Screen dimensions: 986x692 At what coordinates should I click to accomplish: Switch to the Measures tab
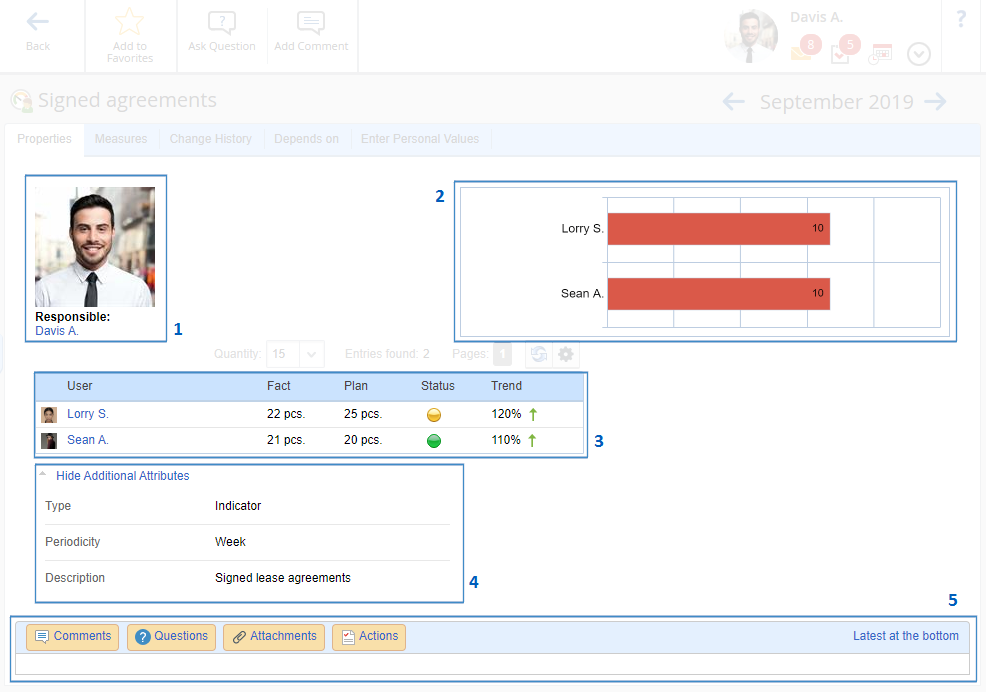pyautogui.click(x=121, y=139)
